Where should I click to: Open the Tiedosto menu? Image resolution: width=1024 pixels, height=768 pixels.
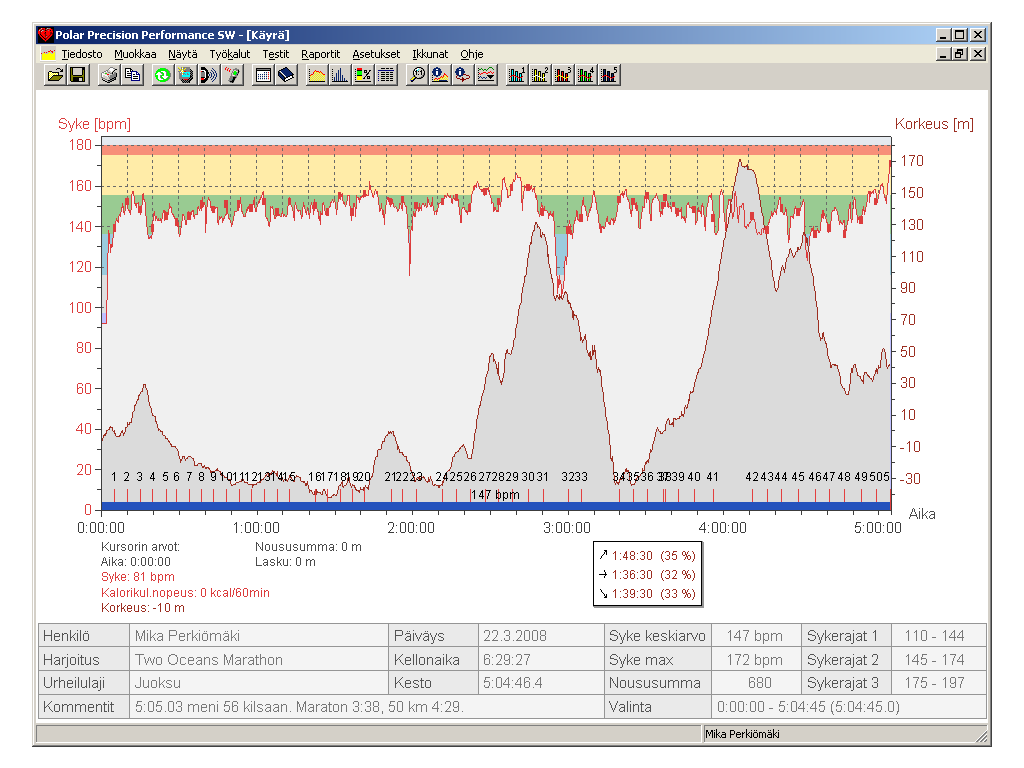click(81, 54)
